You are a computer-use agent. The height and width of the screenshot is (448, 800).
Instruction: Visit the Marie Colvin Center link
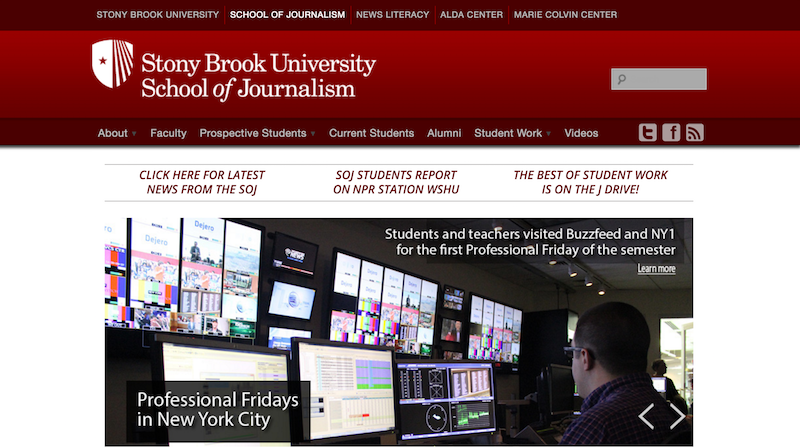(565, 15)
